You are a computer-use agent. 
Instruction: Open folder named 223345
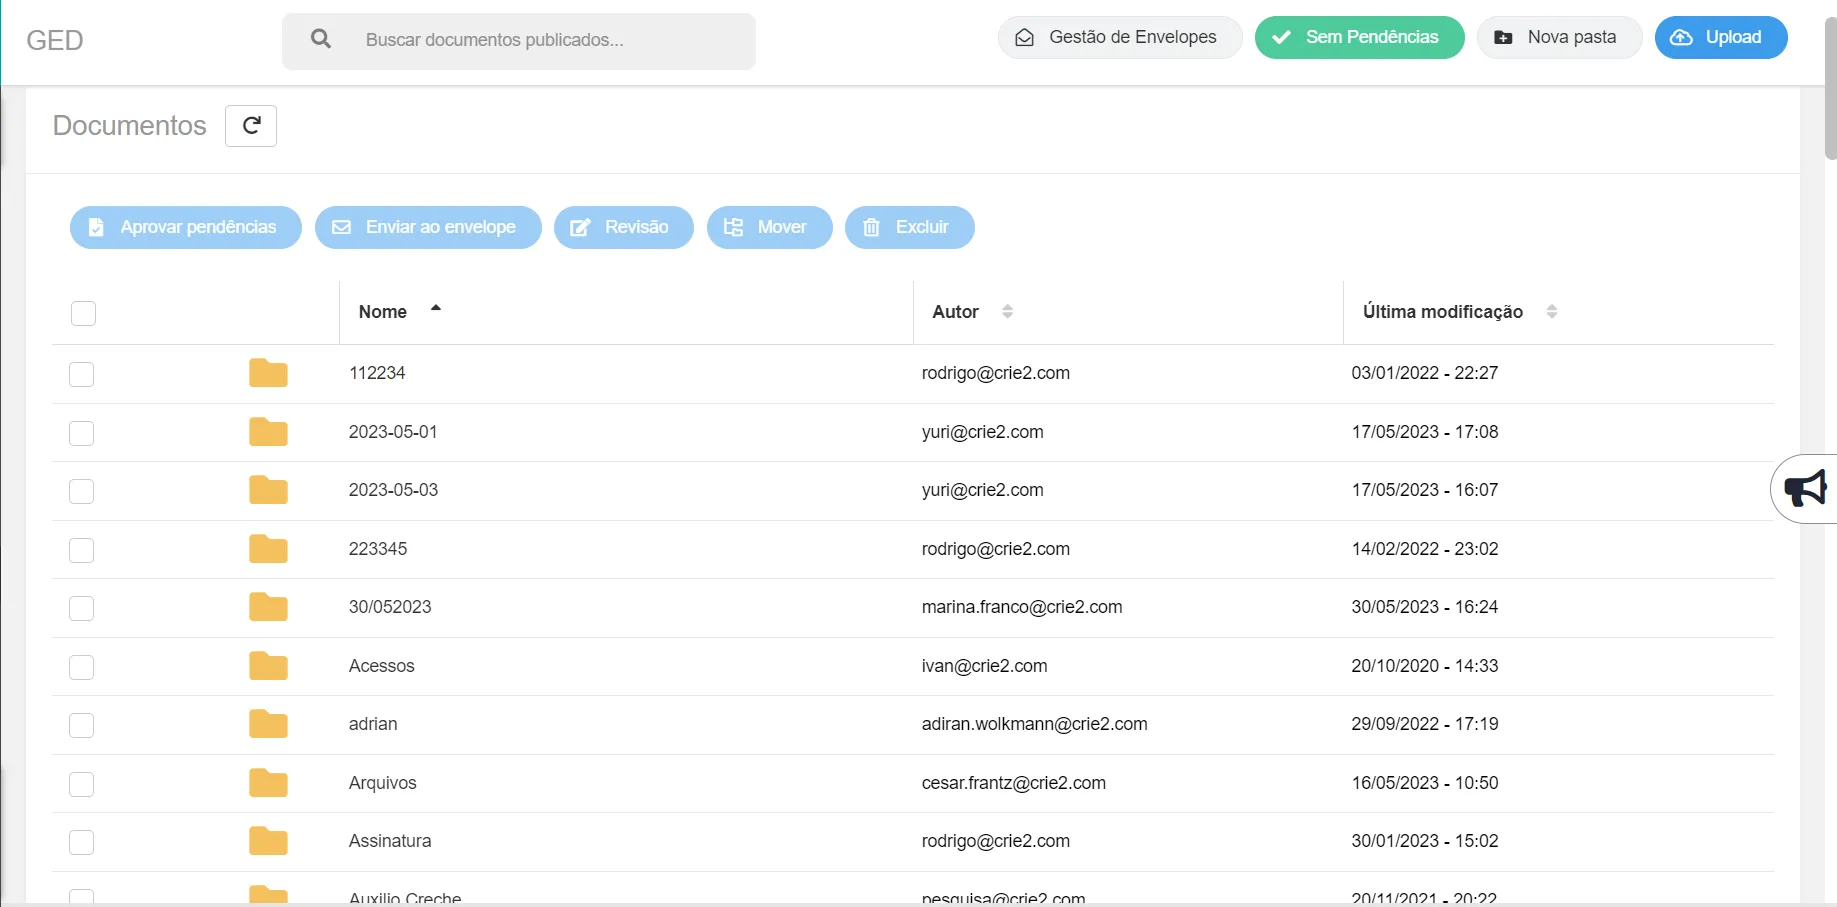[x=378, y=549]
